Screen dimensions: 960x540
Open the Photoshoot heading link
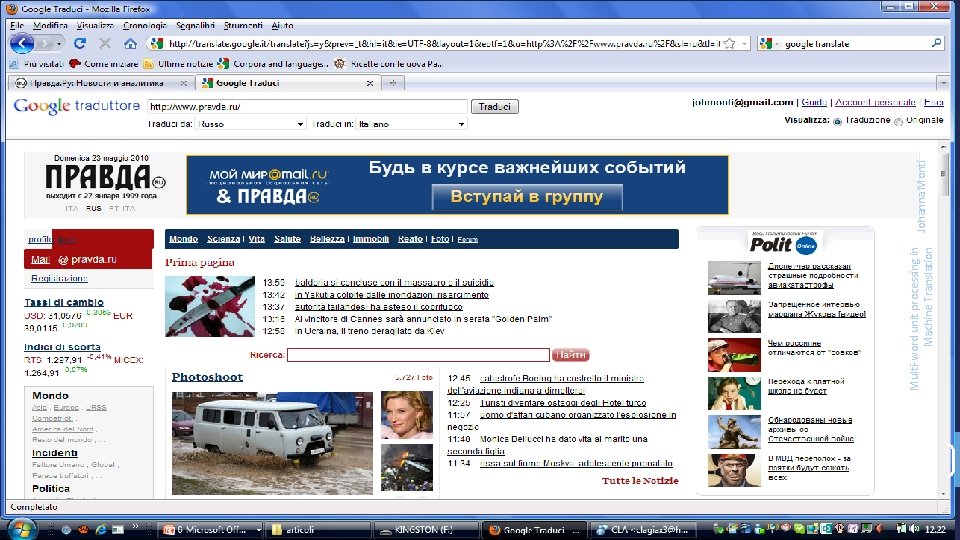point(207,377)
